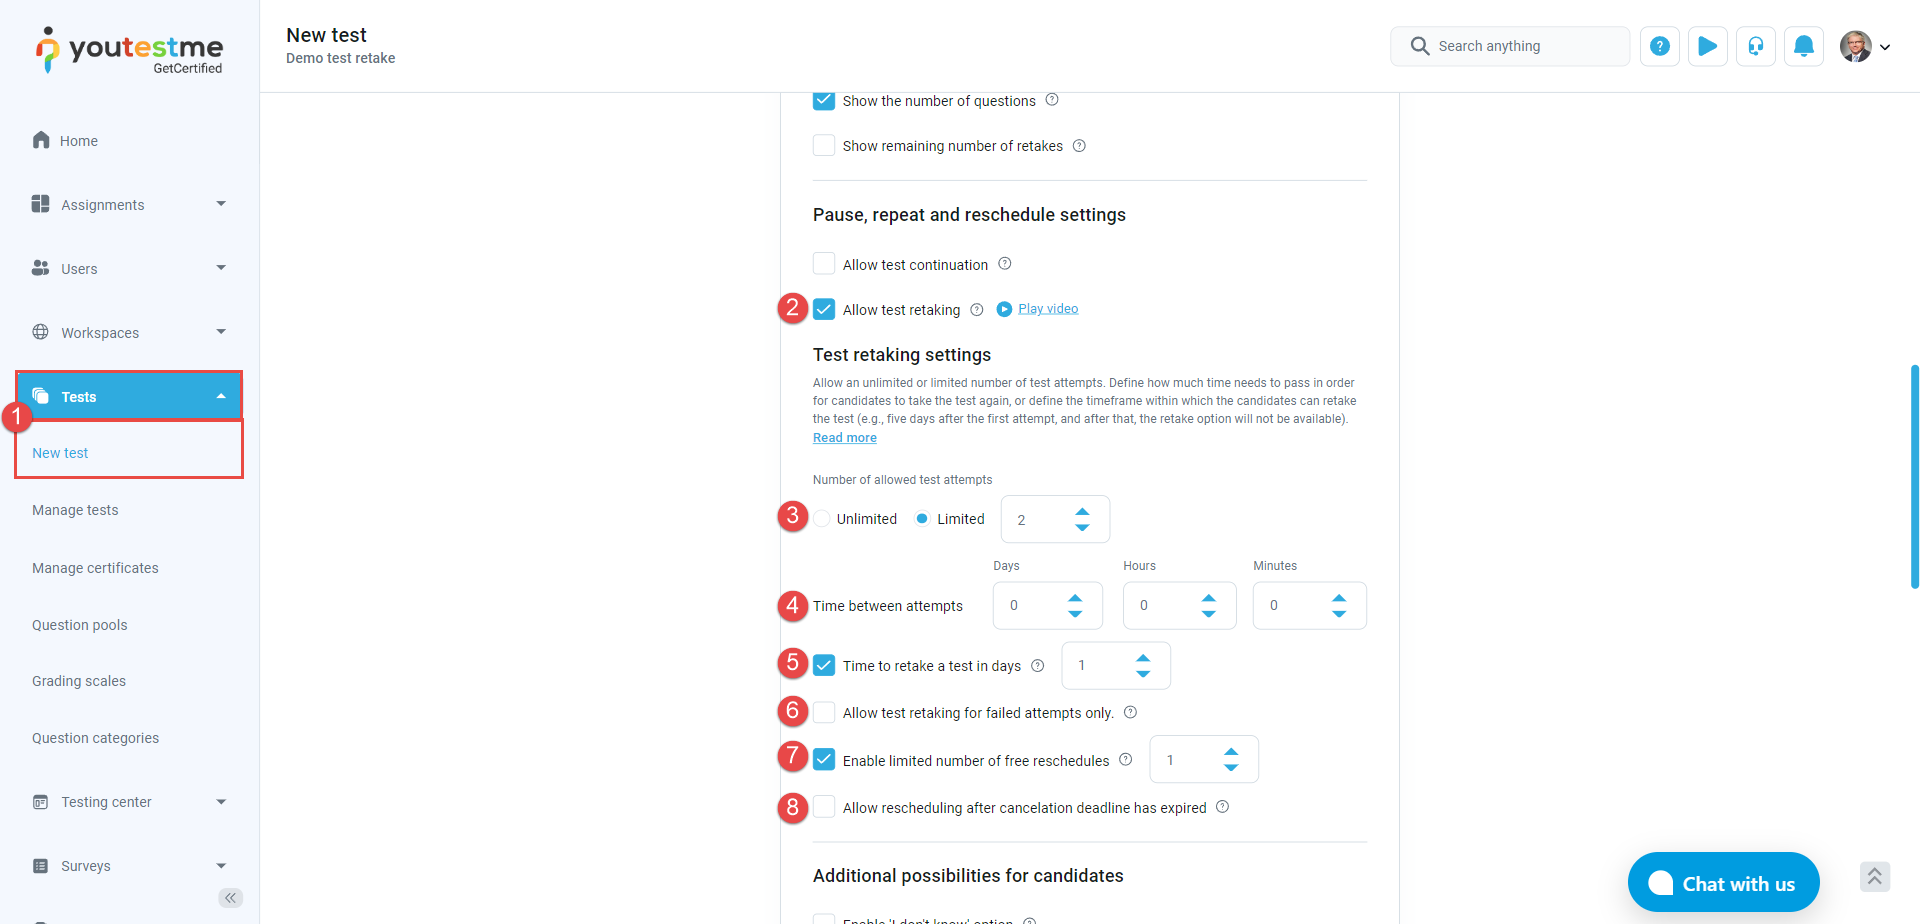Select the 'Unlimited' attempts radio button
Screen dimensions: 1920x924
click(x=822, y=518)
